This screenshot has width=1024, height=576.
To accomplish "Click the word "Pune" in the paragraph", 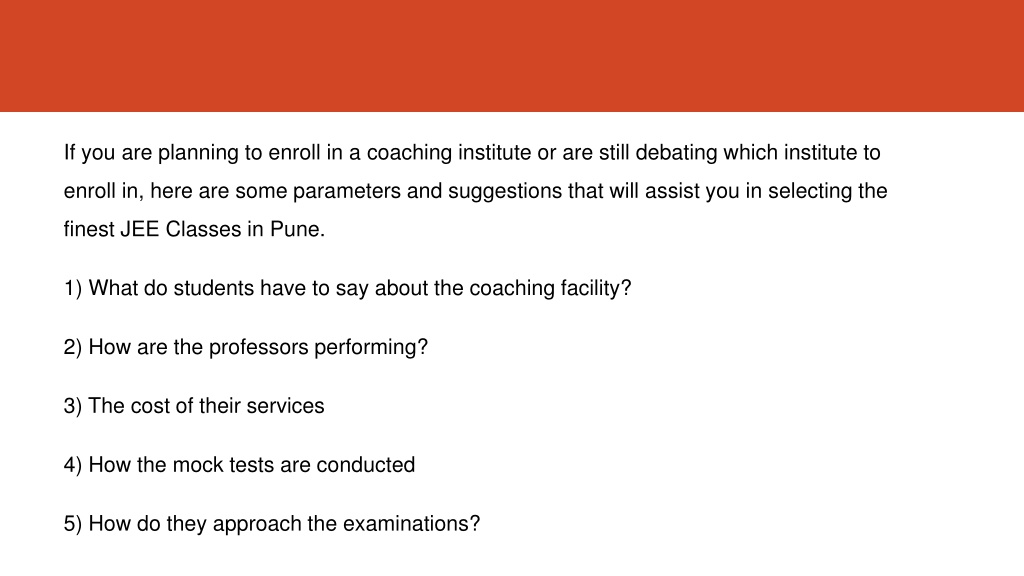I will coord(295,229).
